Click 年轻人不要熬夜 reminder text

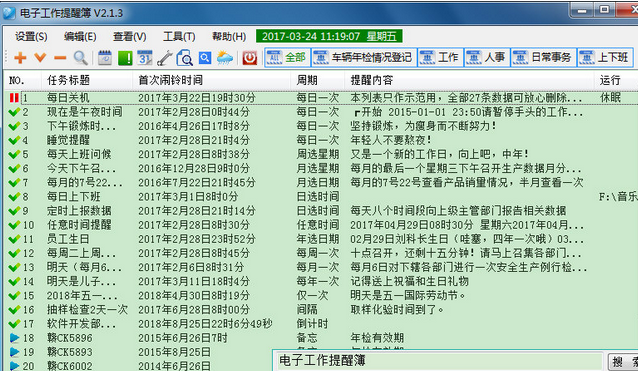pyautogui.click(x=391, y=140)
